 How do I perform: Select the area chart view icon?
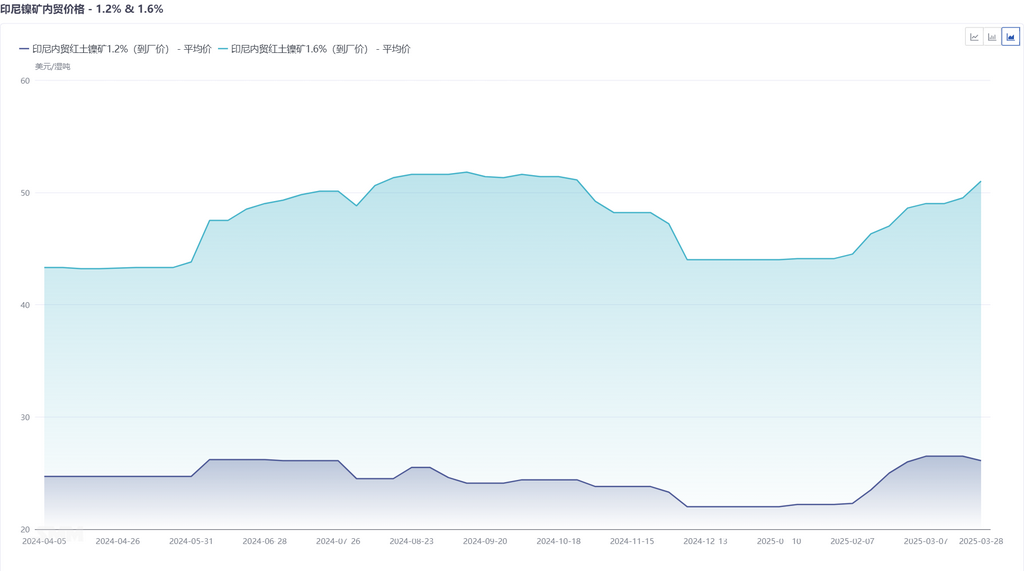[1010, 37]
